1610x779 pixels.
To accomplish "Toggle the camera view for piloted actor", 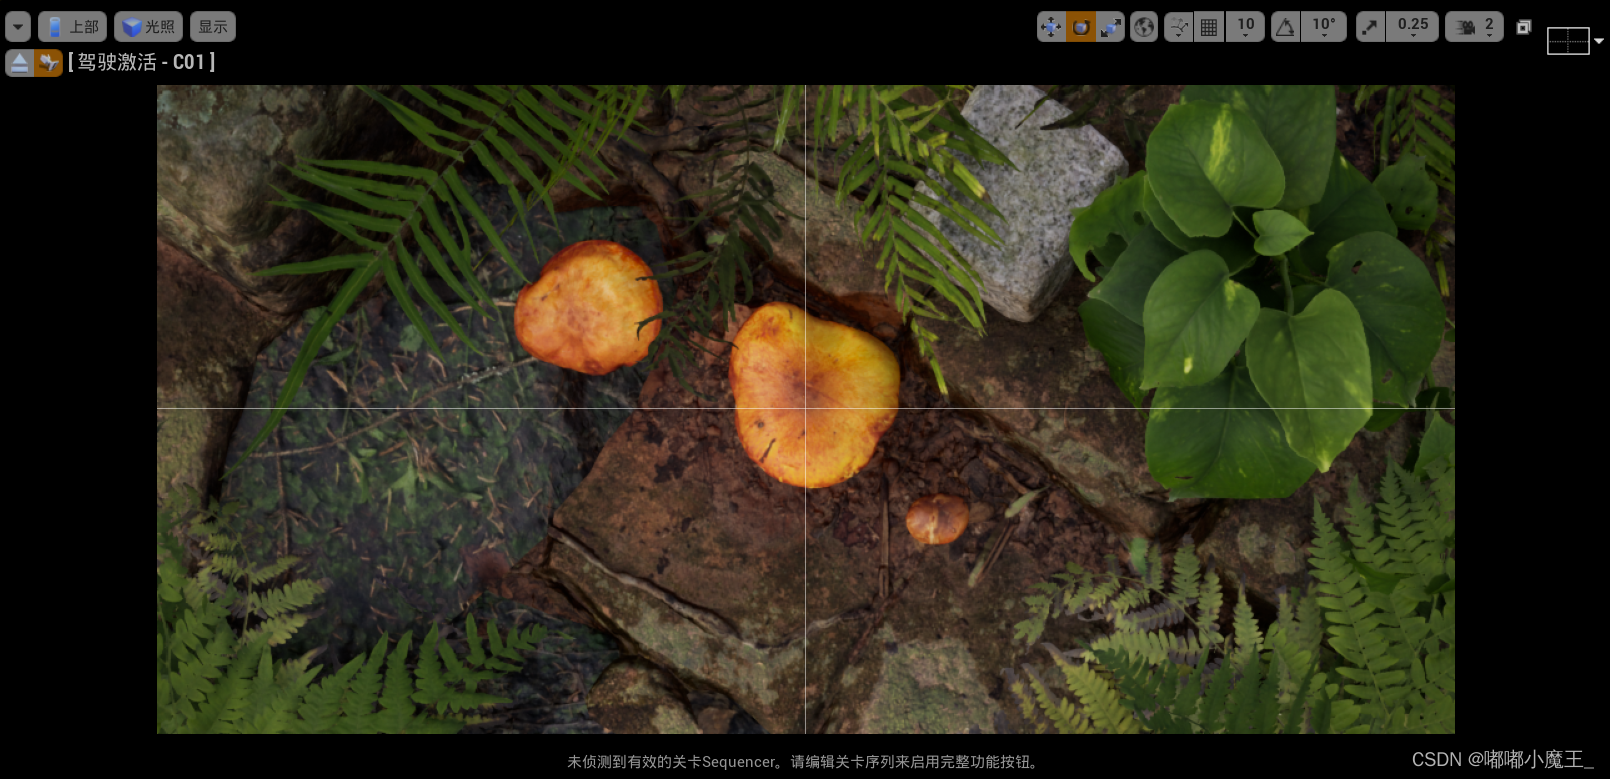I will click(48, 63).
